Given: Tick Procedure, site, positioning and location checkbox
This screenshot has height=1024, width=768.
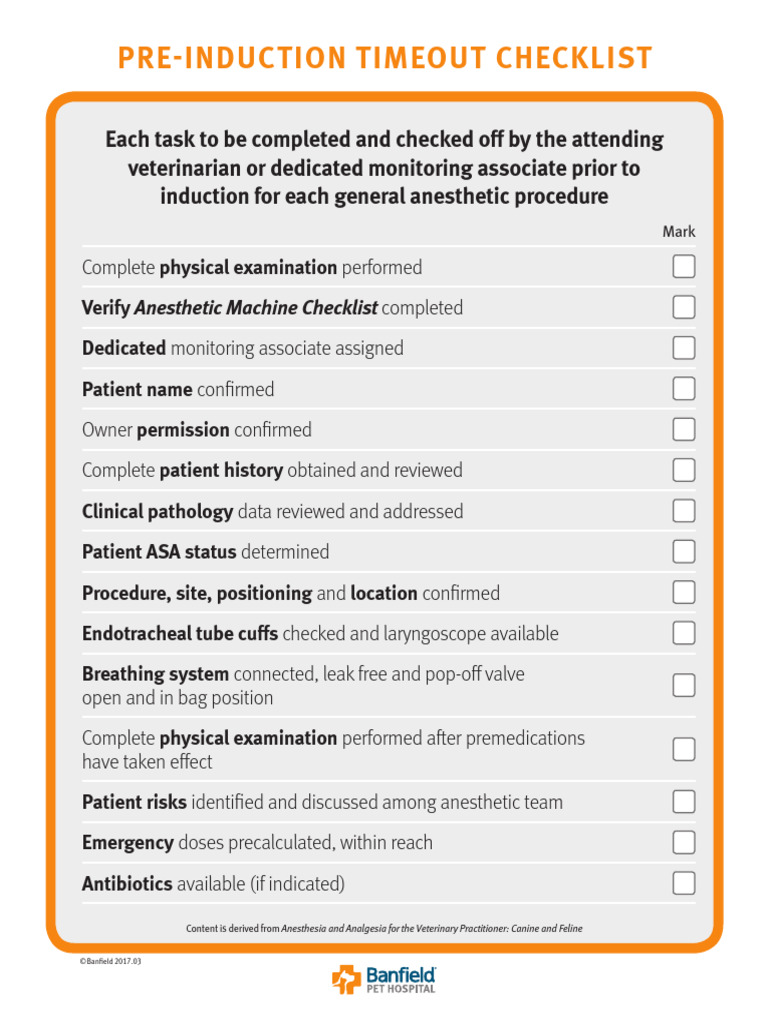Looking at the screenshot, I should point(684,592).
